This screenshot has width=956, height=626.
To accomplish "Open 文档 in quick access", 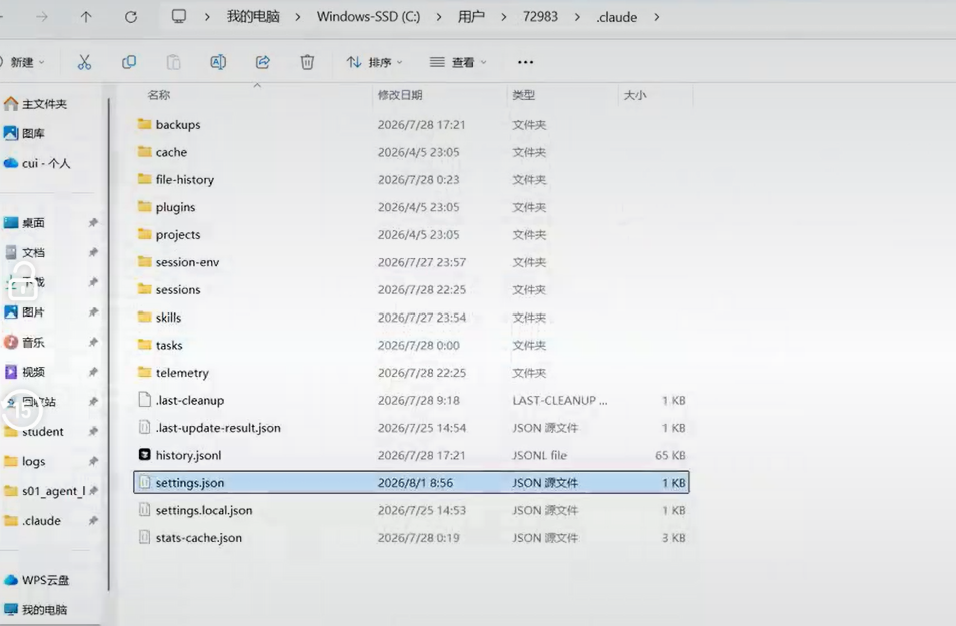I will 24,252.
